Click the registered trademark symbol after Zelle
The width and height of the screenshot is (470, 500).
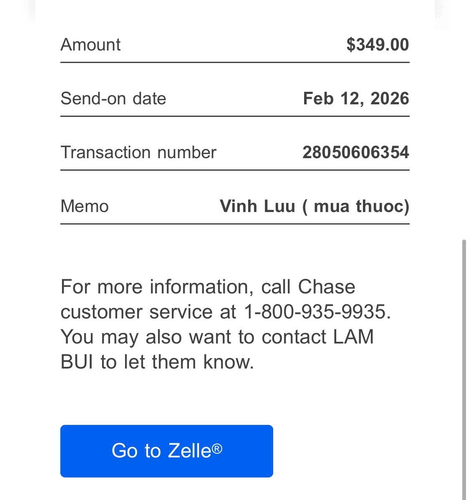point(217,449)
